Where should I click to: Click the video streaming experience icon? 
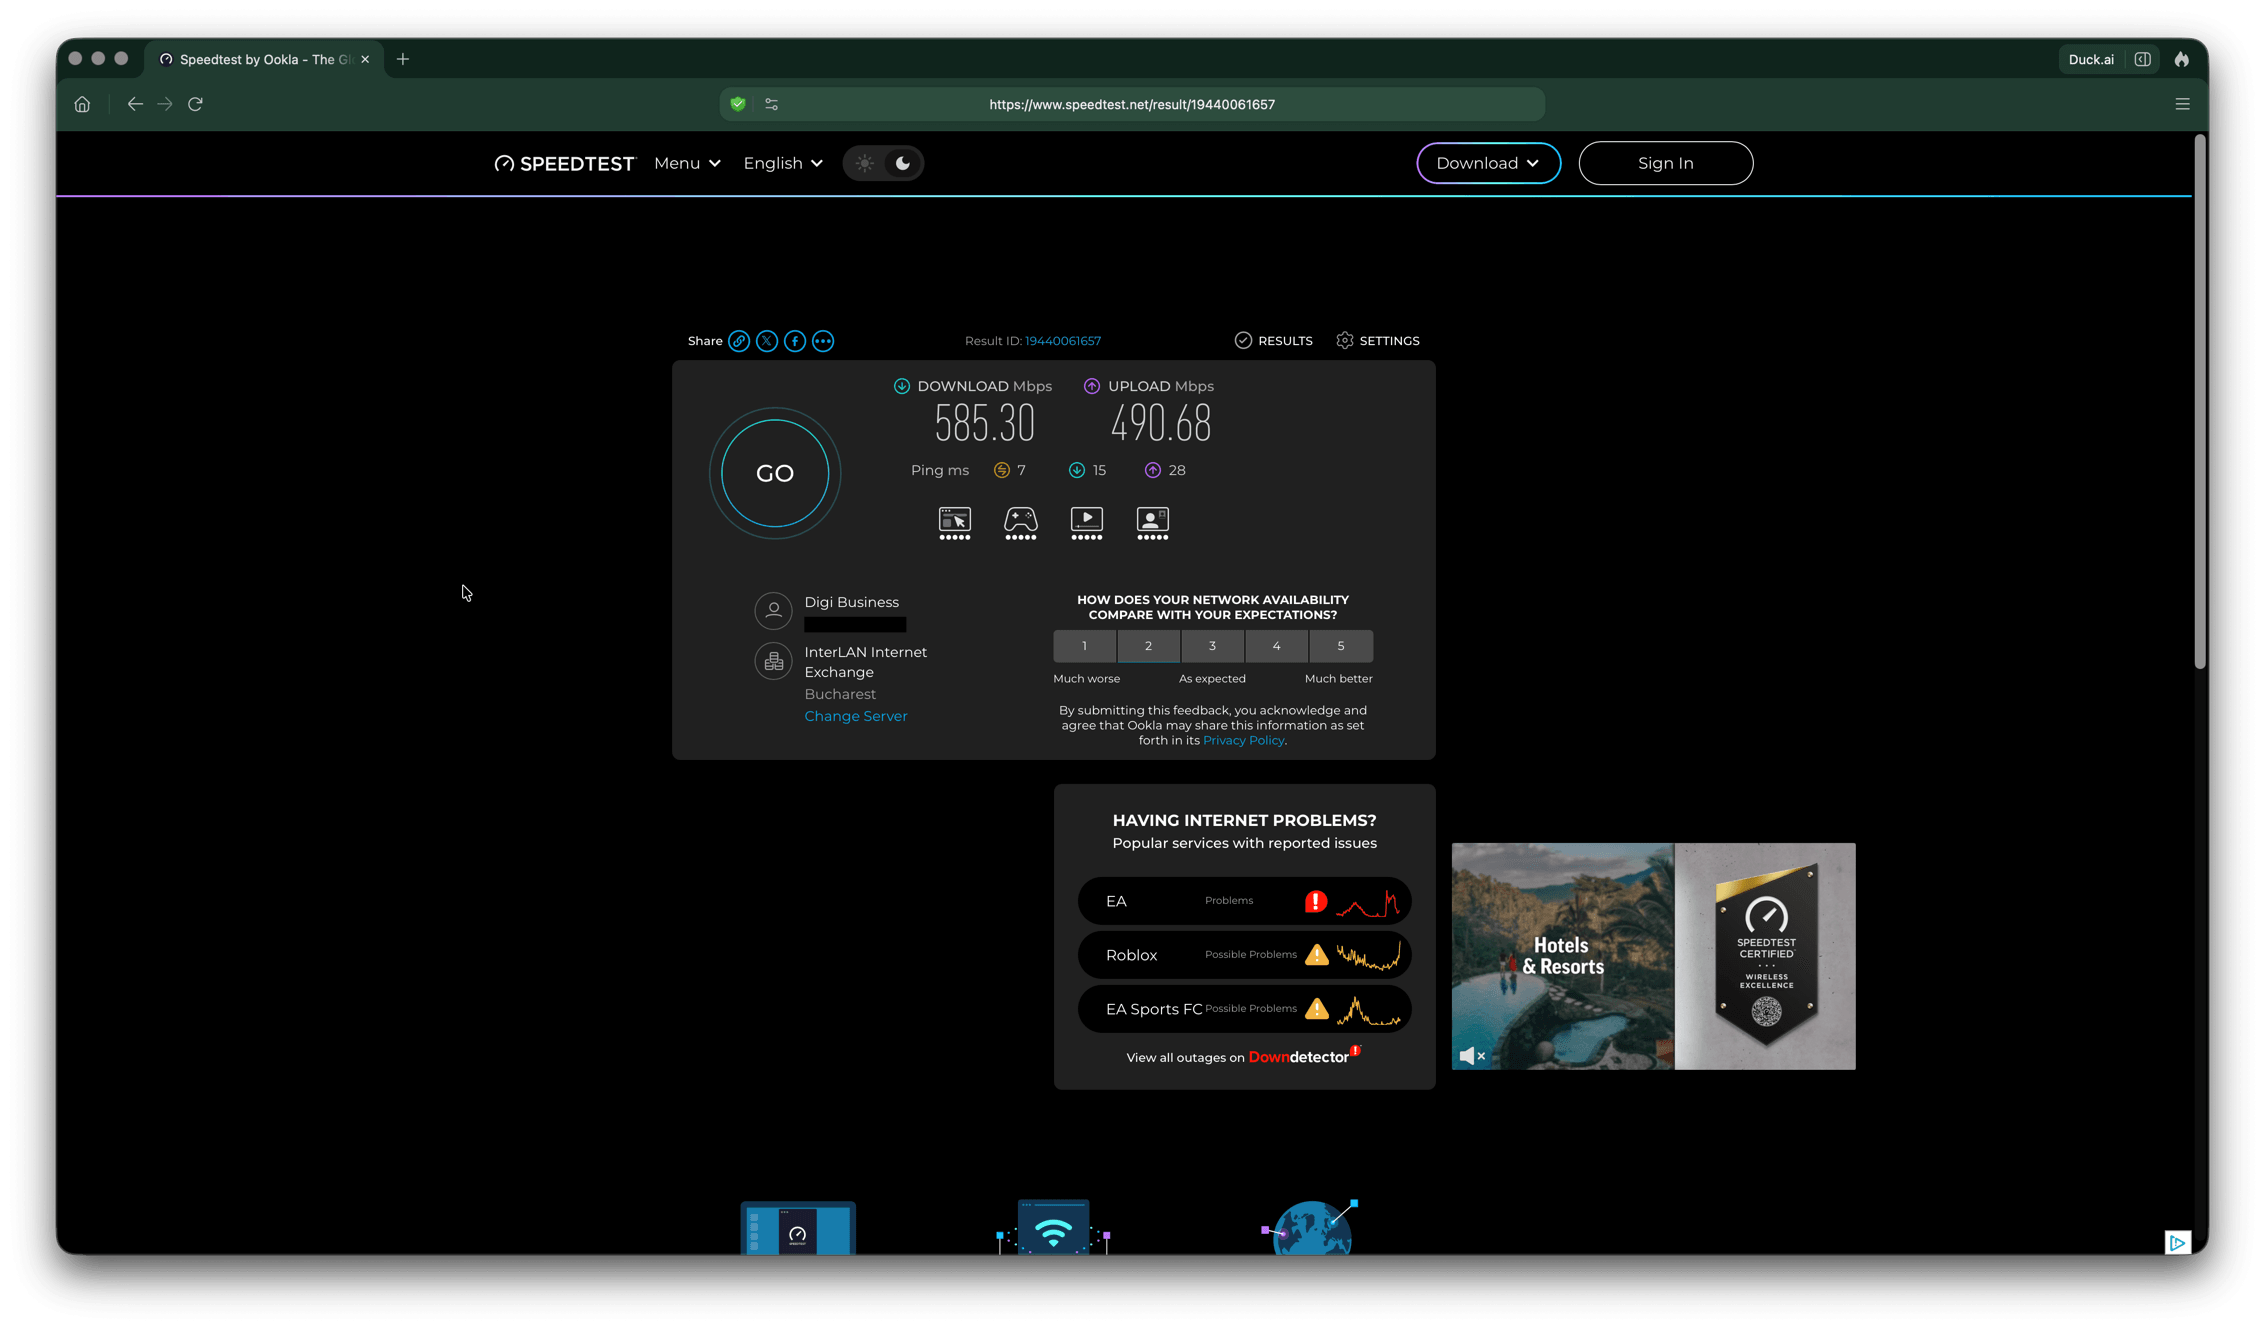(1087, 524)
